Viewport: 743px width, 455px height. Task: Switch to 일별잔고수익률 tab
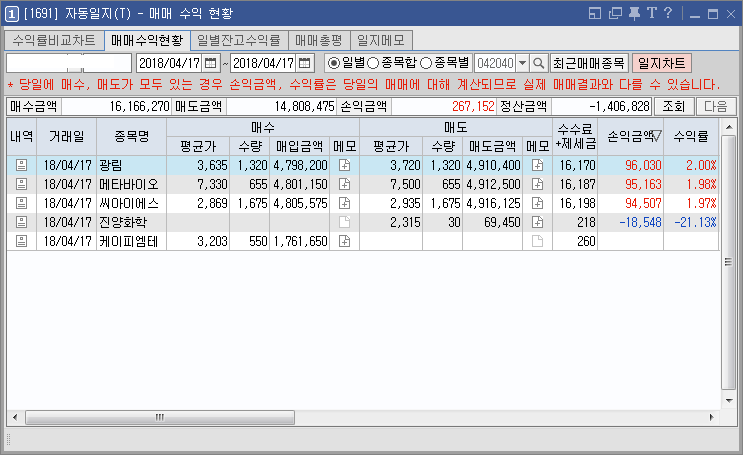(239, 41)
